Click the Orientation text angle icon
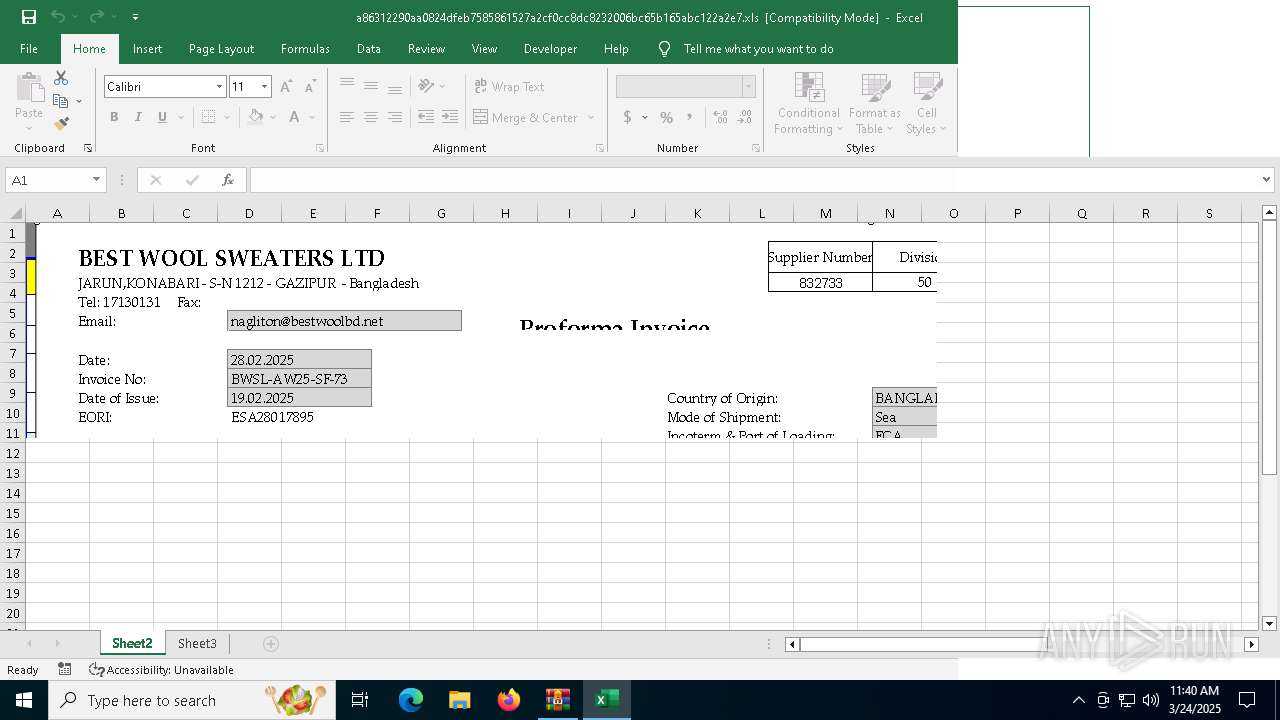Image resolution: width=1280 pixels, height=720 pixels. pos(427,86)
